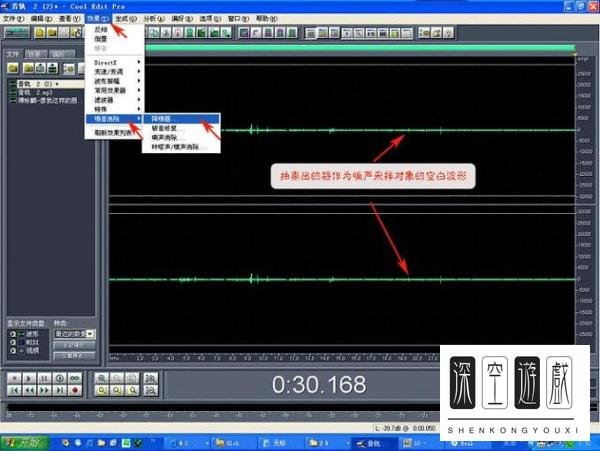Start playback with the Play button
The image size is (600, 451).
(29, 378)
